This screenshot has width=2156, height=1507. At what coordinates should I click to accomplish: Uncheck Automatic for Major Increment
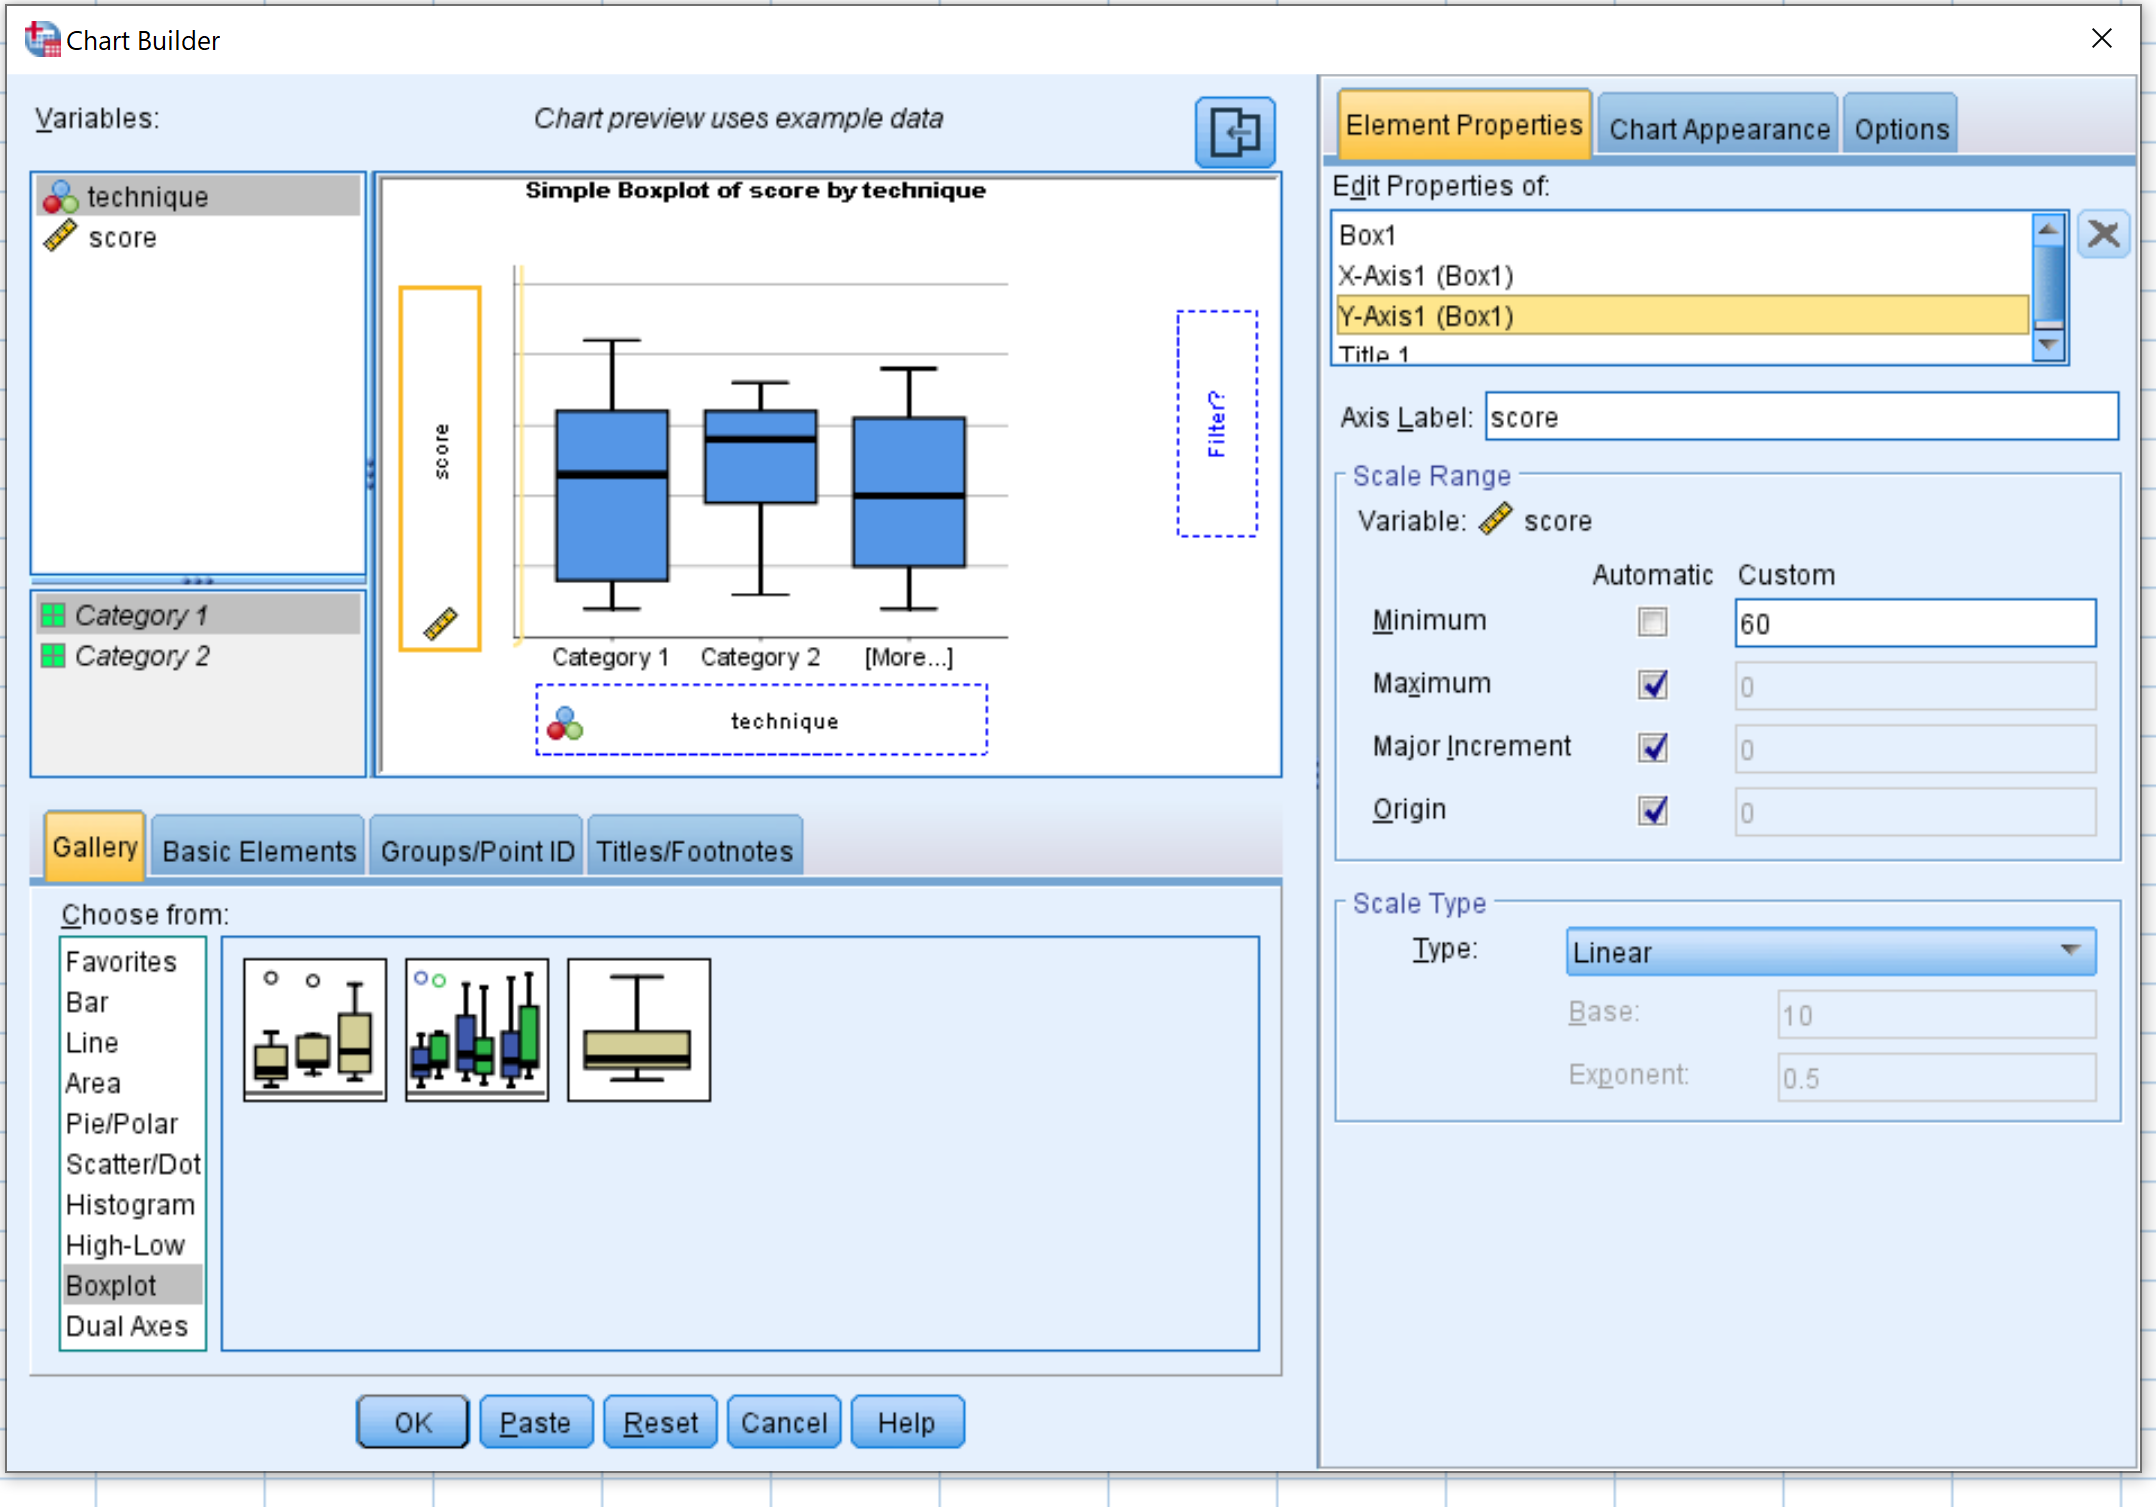click(1652, 747)
